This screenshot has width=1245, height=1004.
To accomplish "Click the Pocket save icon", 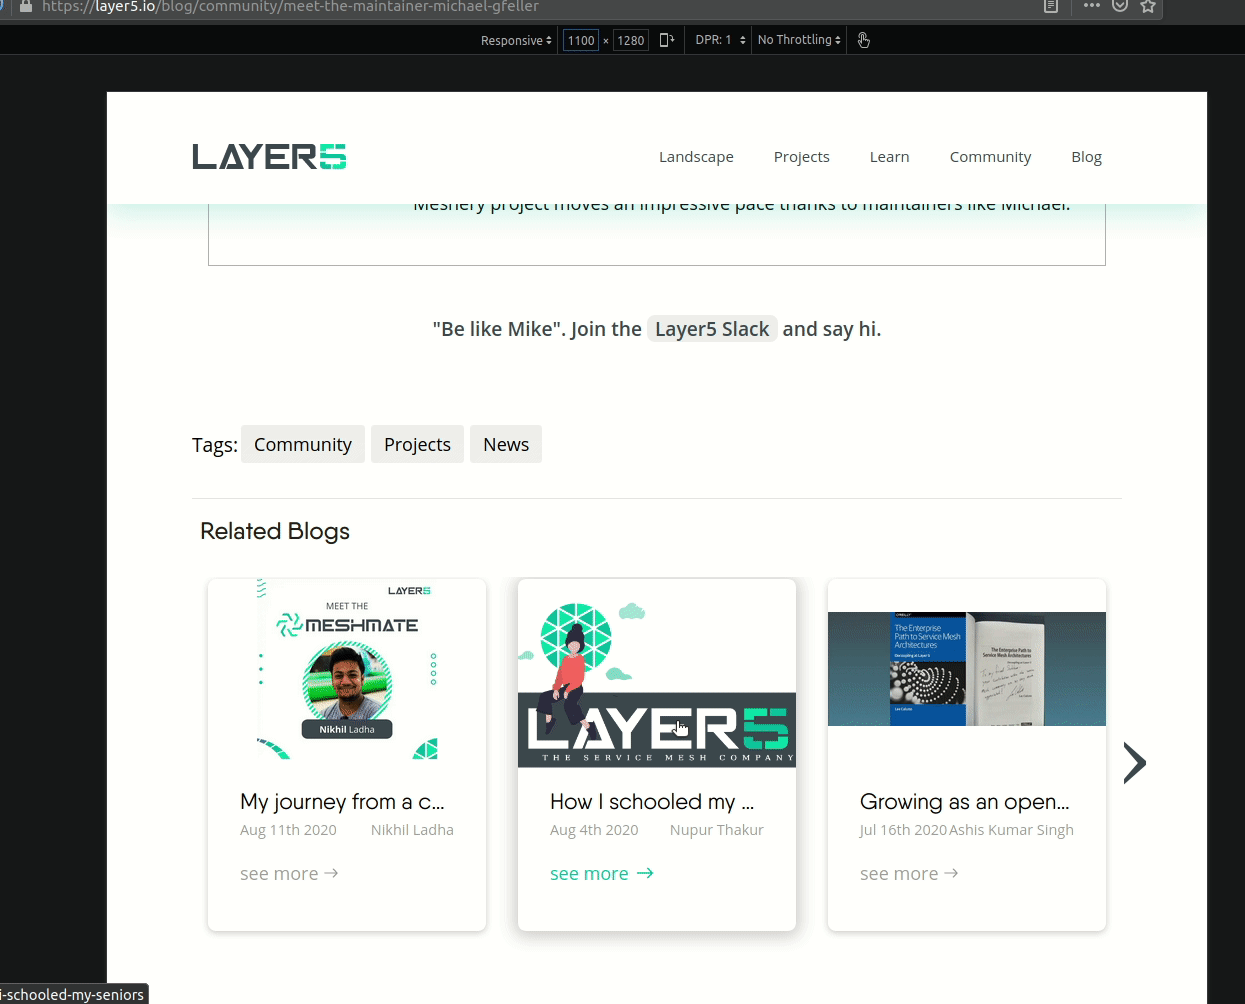I will pyautogui.click(x=1120, y=6).
